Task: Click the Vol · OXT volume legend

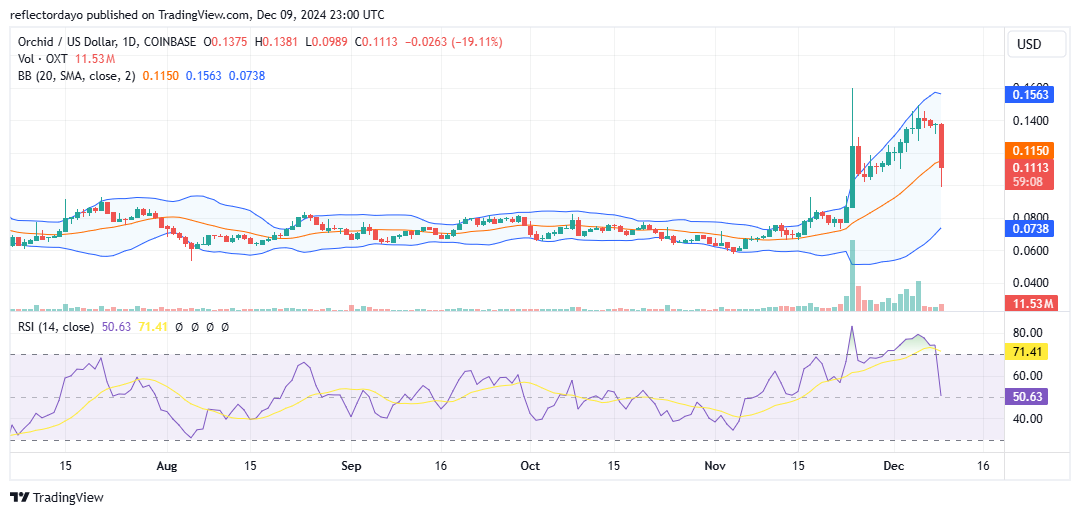Action: click(43, 59)
